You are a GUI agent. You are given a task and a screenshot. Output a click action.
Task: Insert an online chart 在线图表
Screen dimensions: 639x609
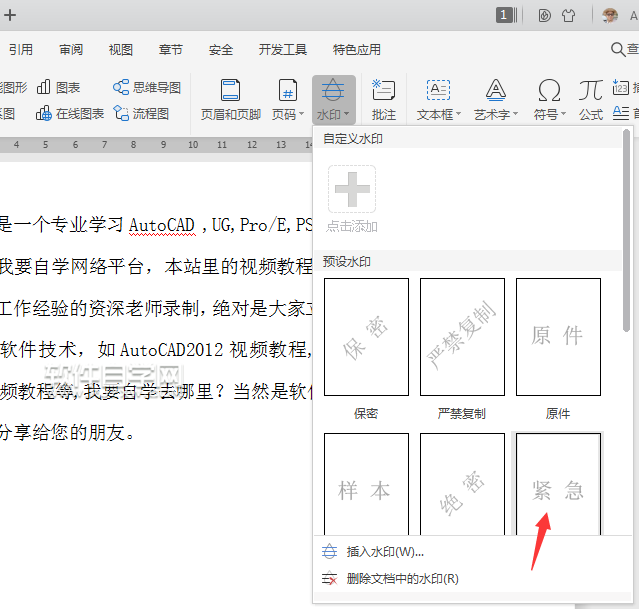pos(70,114)
